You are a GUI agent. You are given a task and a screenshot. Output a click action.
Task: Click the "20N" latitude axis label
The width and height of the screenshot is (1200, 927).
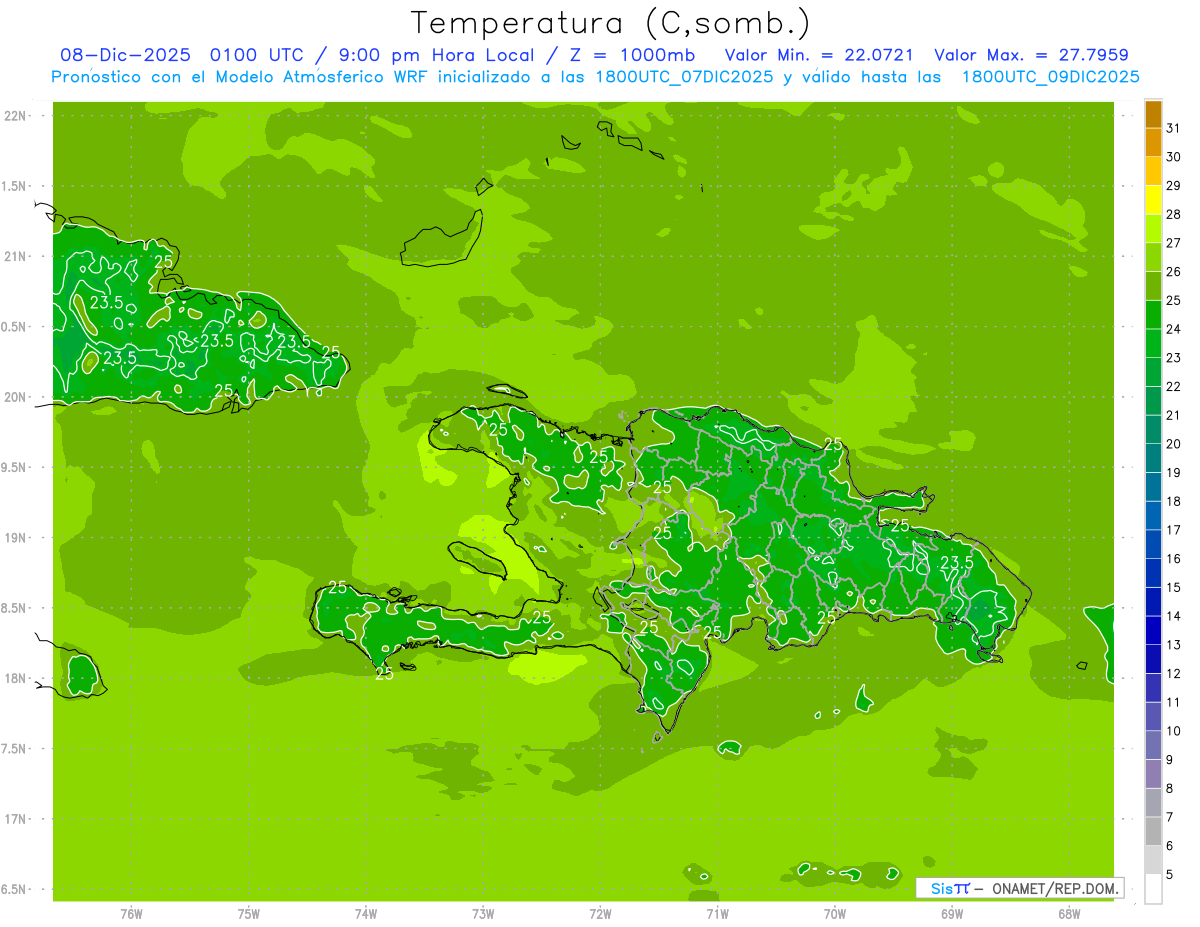[x=15, y=397]
